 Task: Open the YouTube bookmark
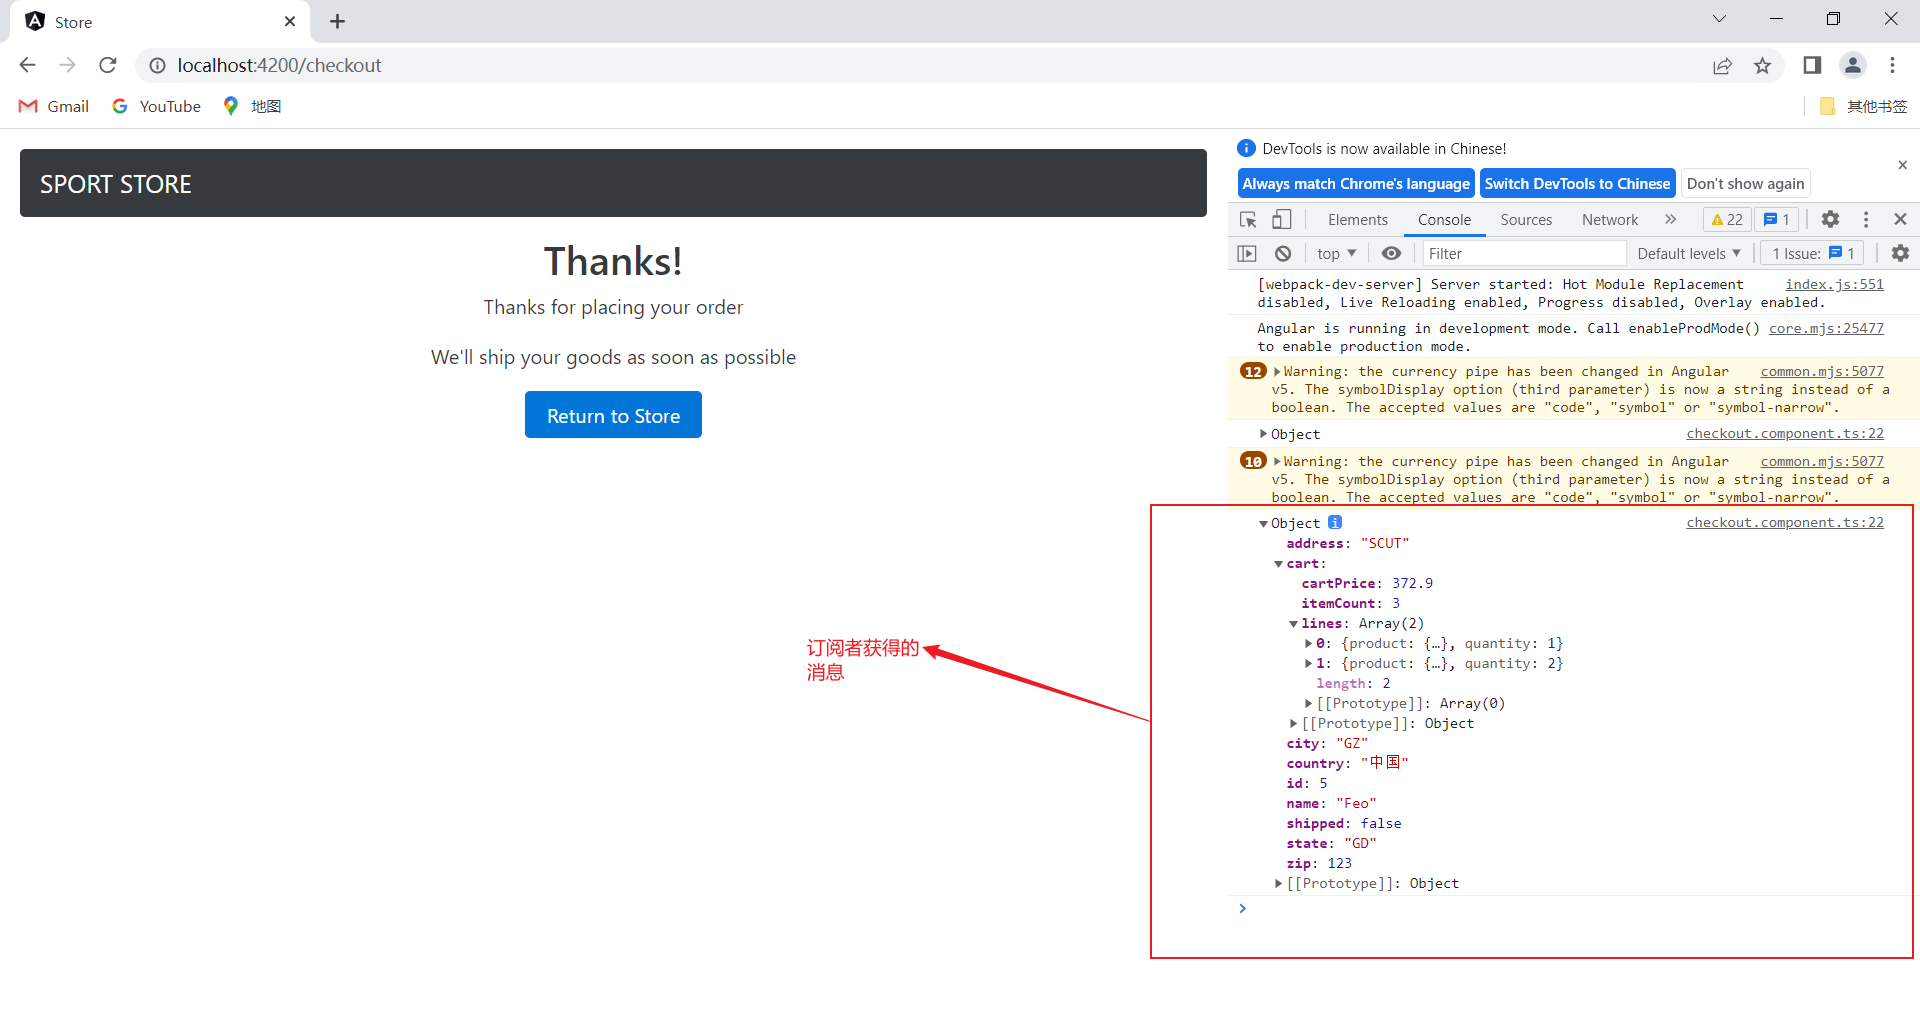(x=156, y=106)
